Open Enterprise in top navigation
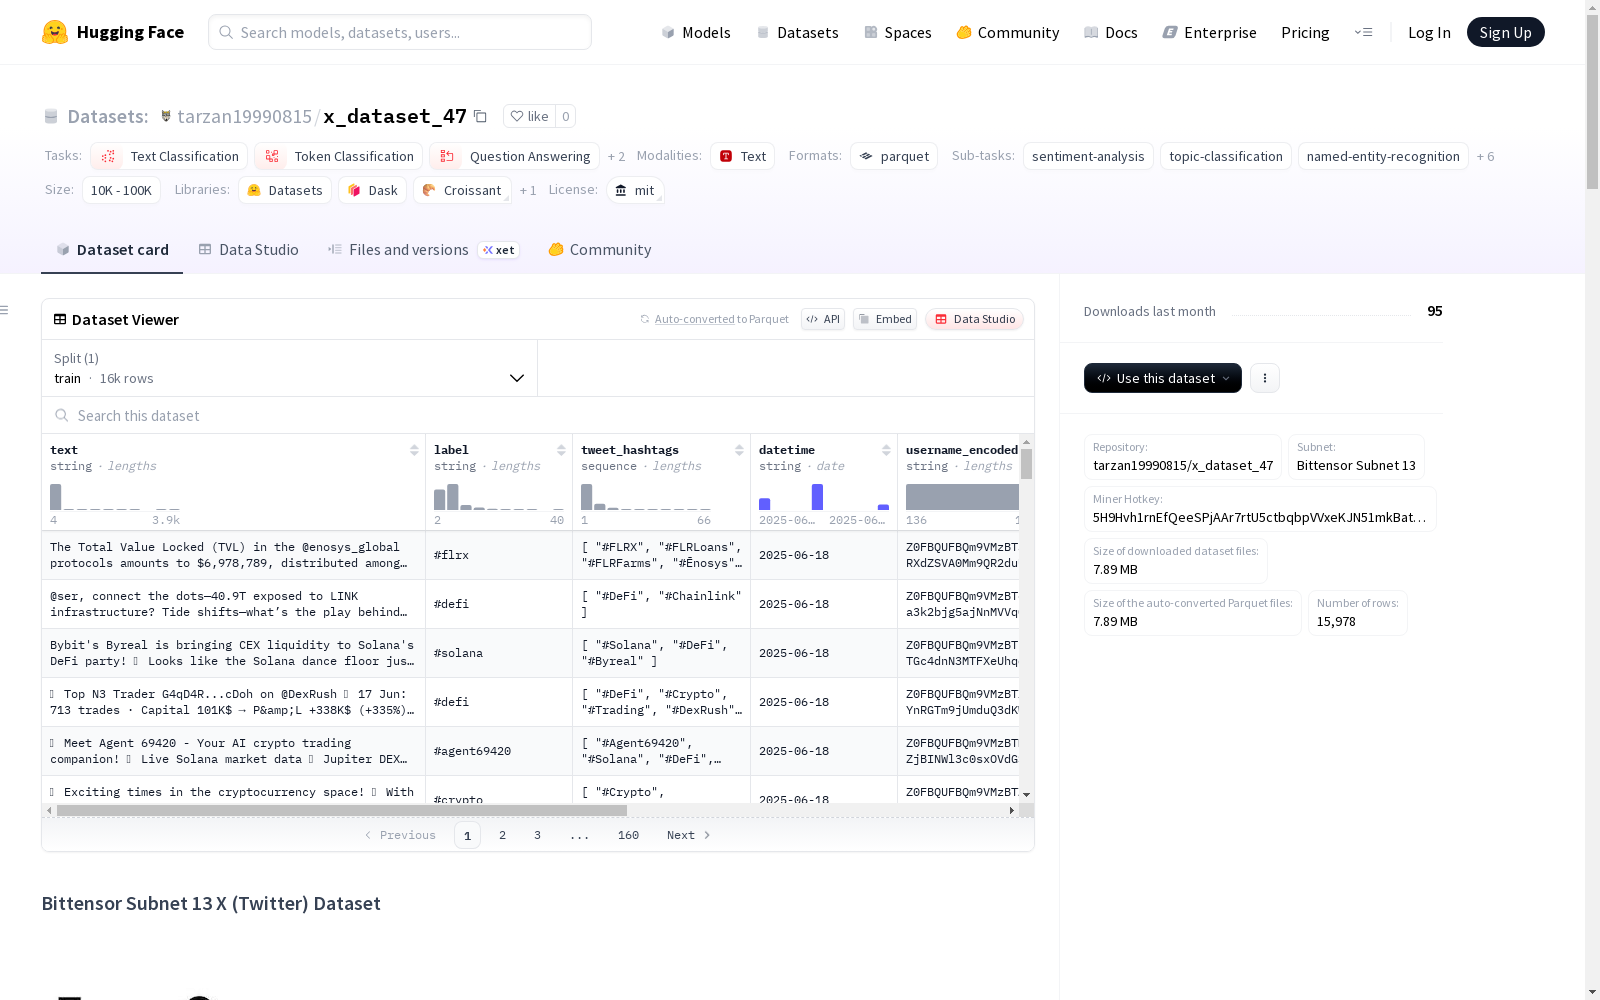 click(1209, 32)
